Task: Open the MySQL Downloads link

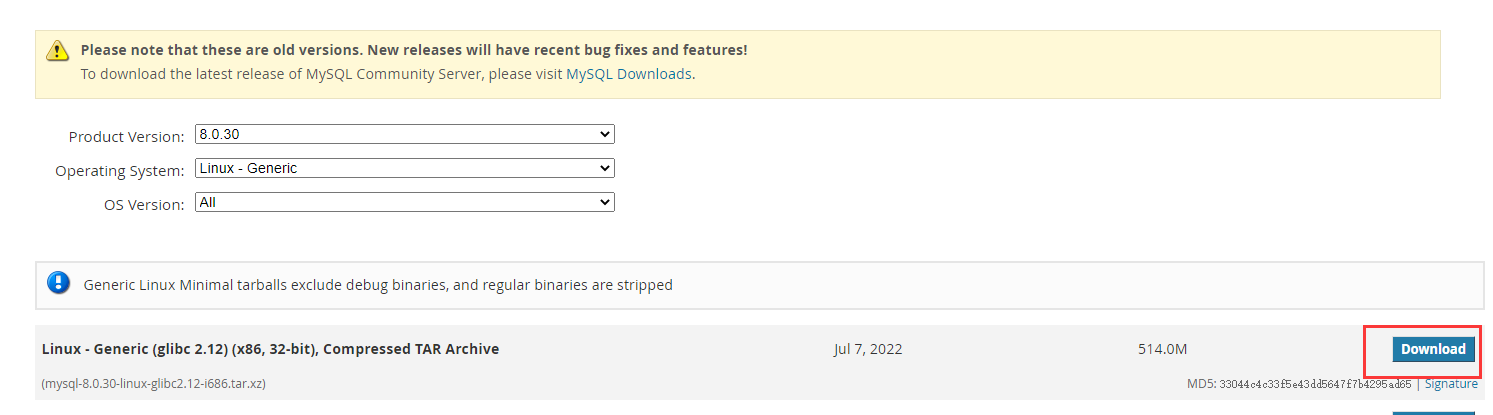Action: point(629,74)
